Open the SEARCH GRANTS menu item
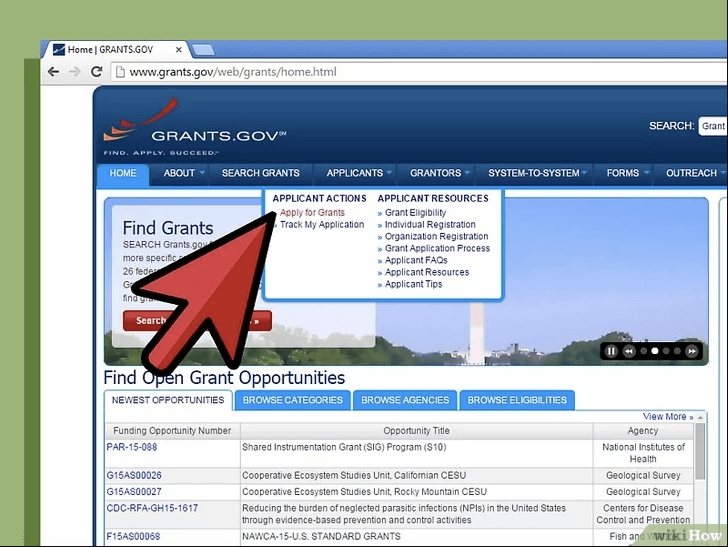 260,173
